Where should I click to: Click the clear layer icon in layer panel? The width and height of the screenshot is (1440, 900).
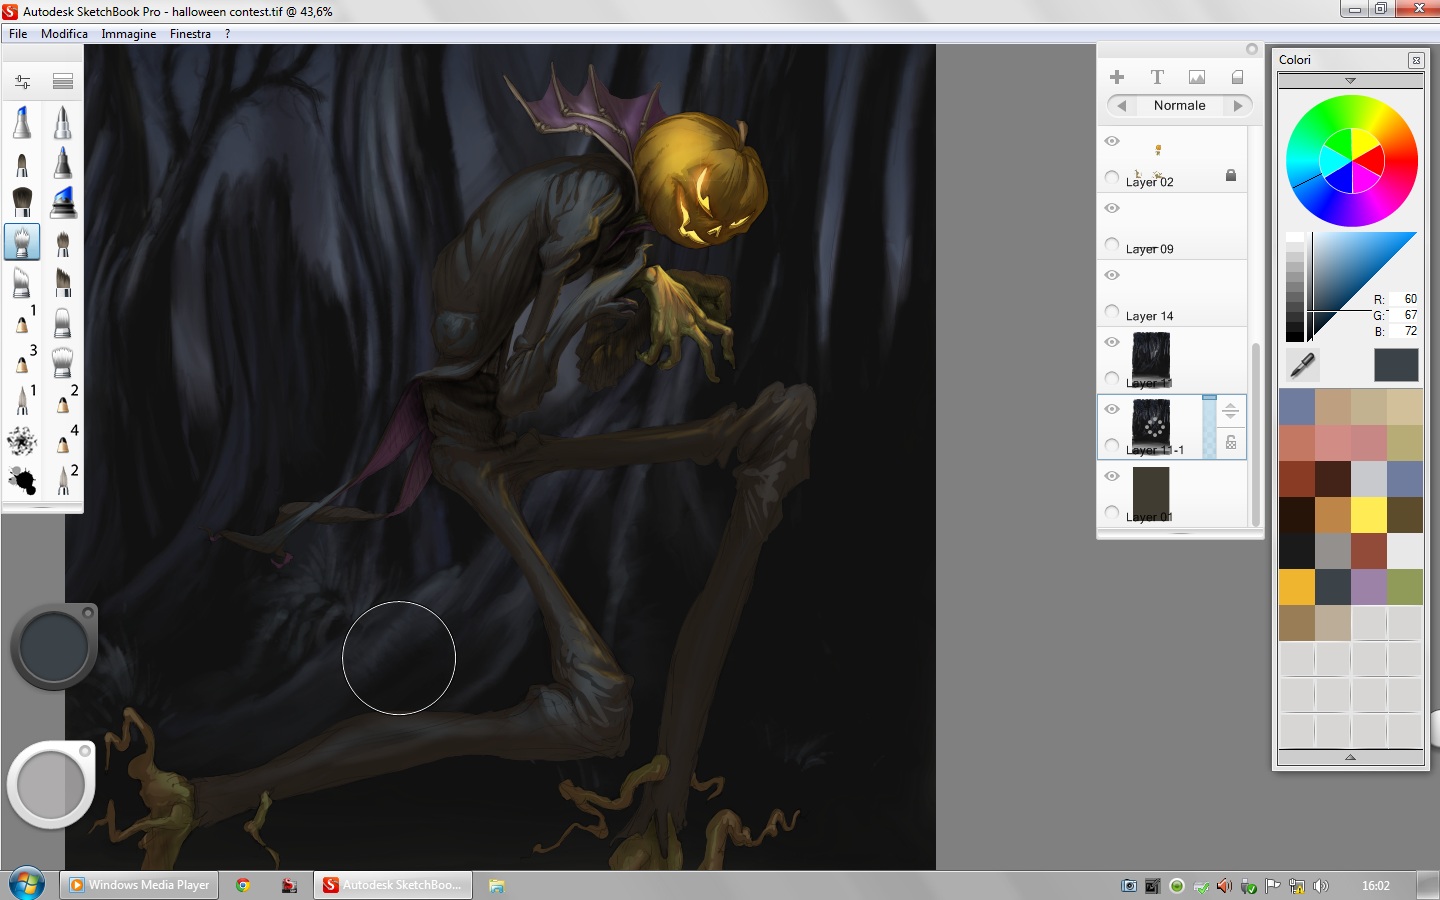1237,77
